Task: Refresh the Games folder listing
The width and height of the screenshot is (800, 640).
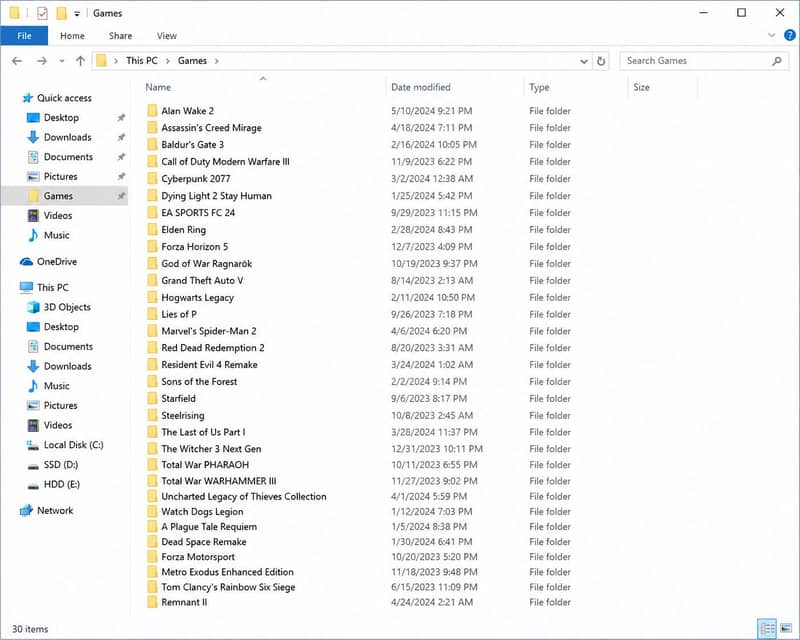Action: point(601,61)
